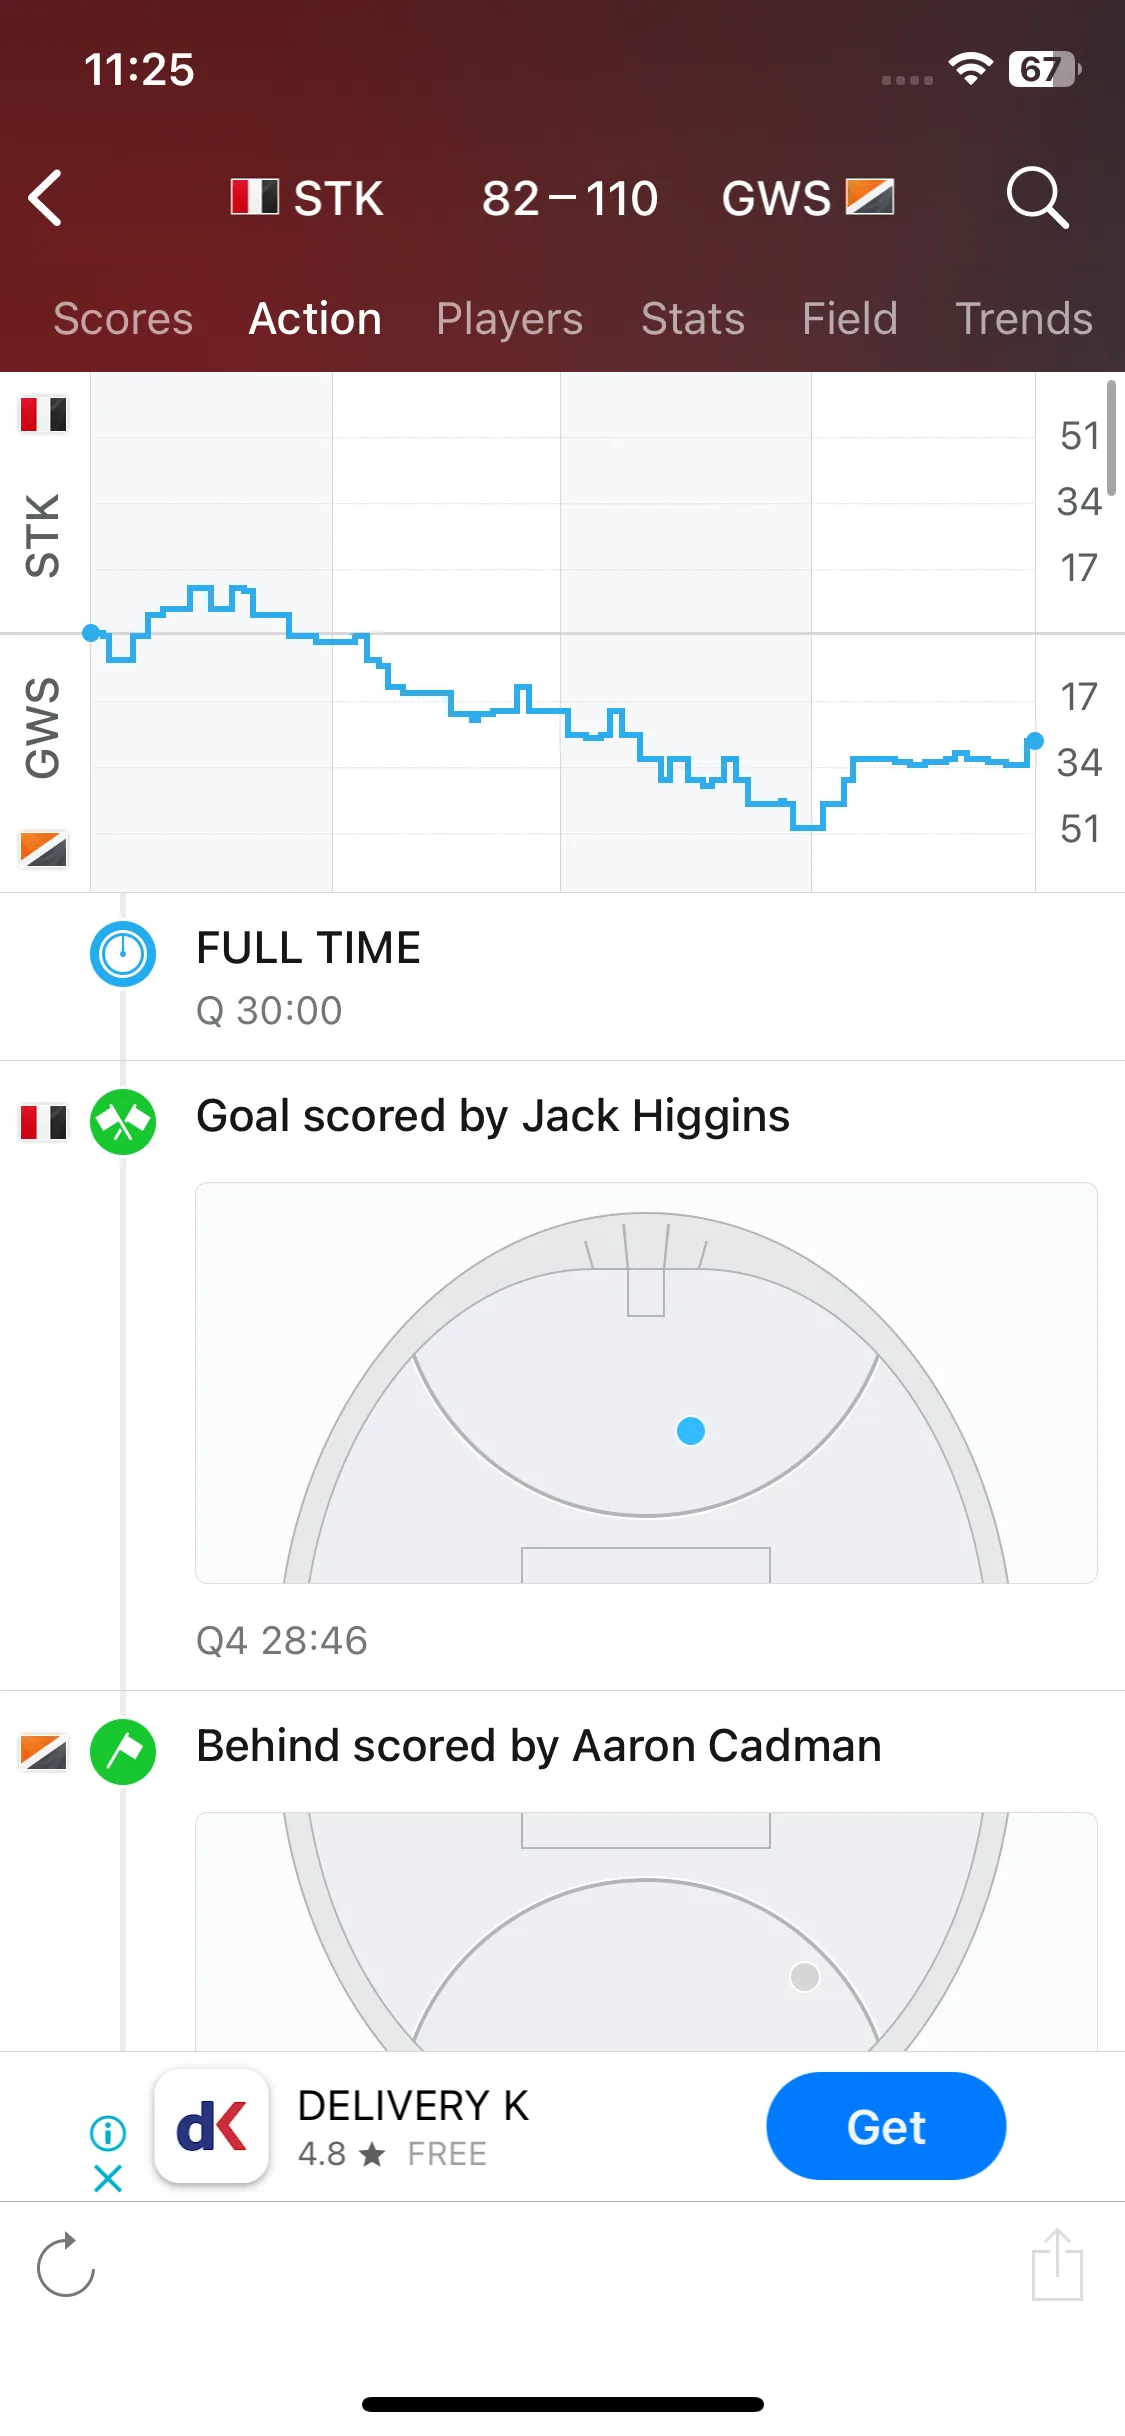Screen dimensions: 1125x2436
Task: Tap the refresh icon at bottom
Action: (x=65, y=2264)
